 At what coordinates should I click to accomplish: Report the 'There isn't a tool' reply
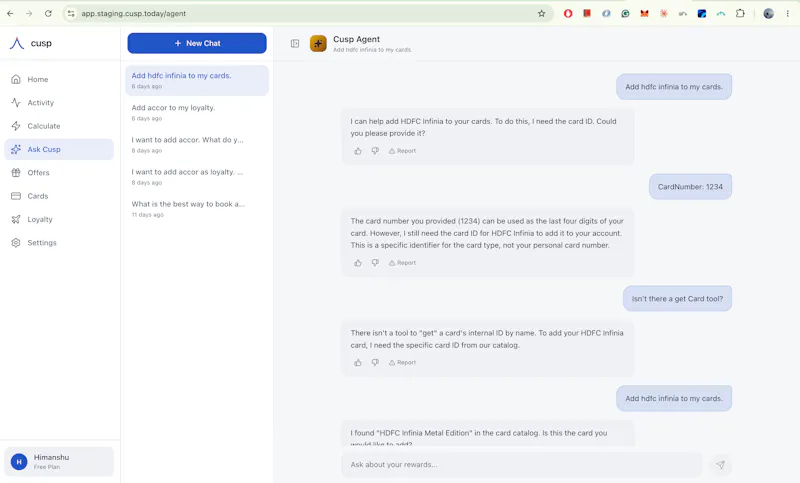[x=402, y=363]
